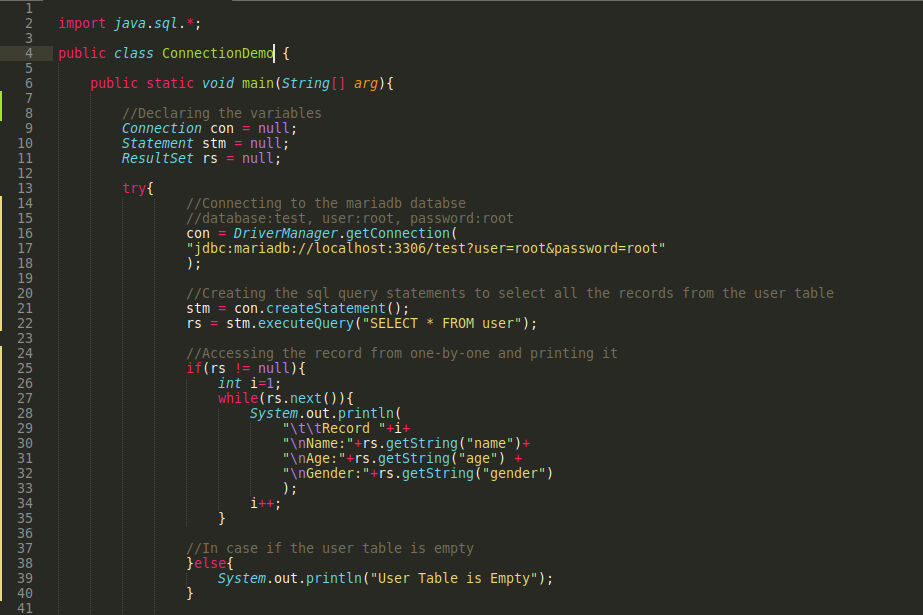Click the ResultSet type on line 11

(157, 158)
